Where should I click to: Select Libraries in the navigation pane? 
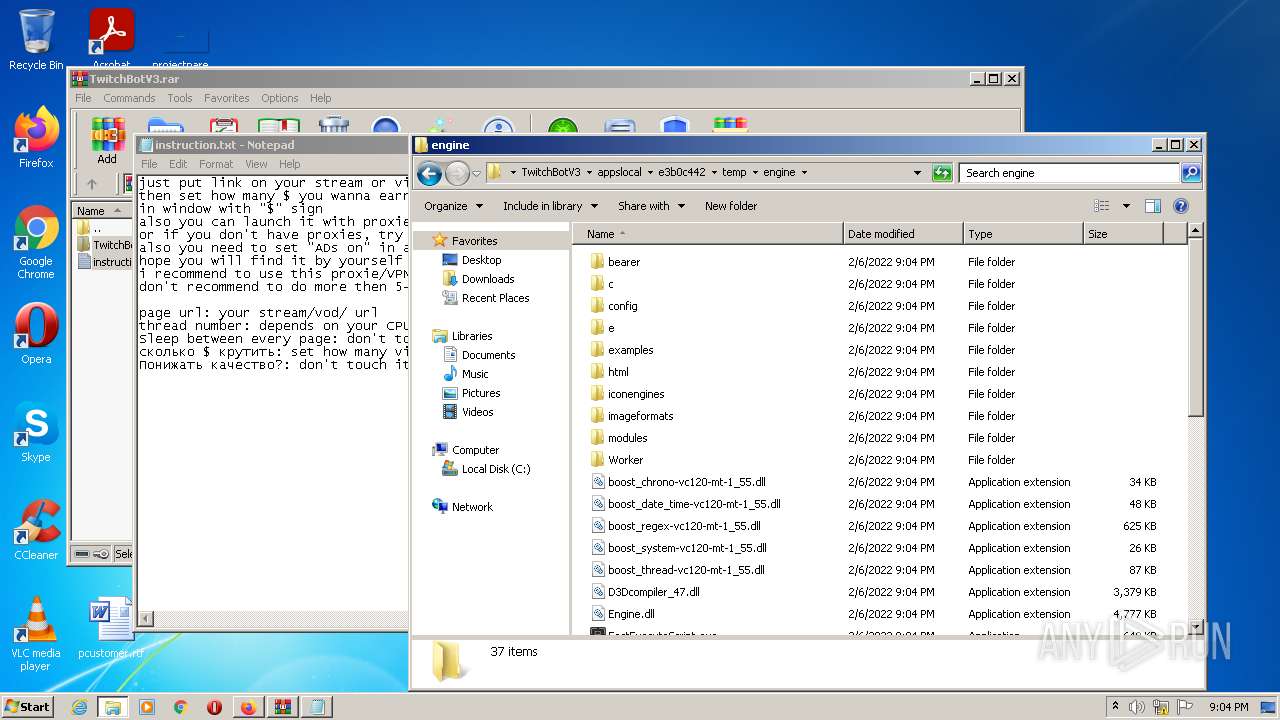point(472,336)
